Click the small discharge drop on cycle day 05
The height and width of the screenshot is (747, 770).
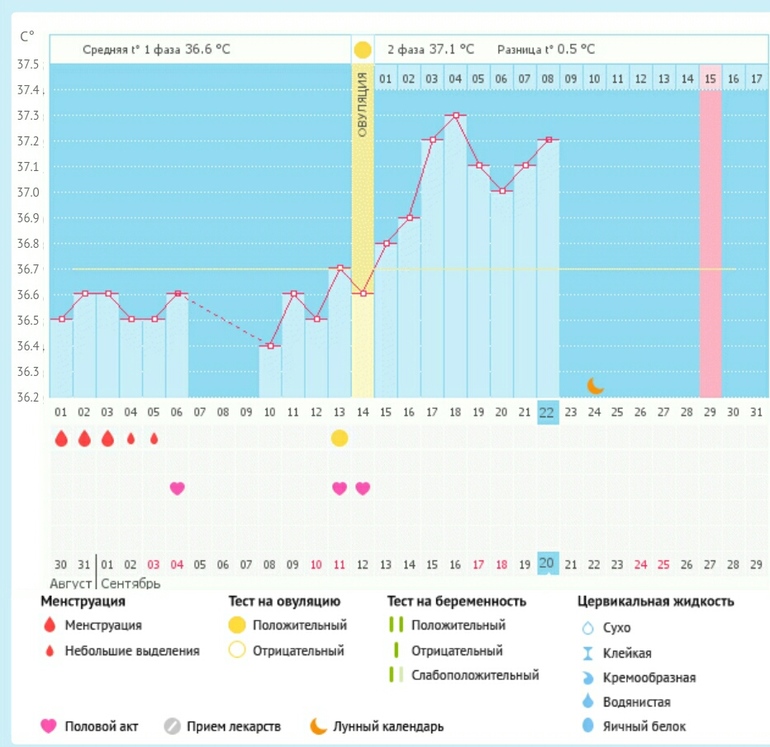(154, 438)
